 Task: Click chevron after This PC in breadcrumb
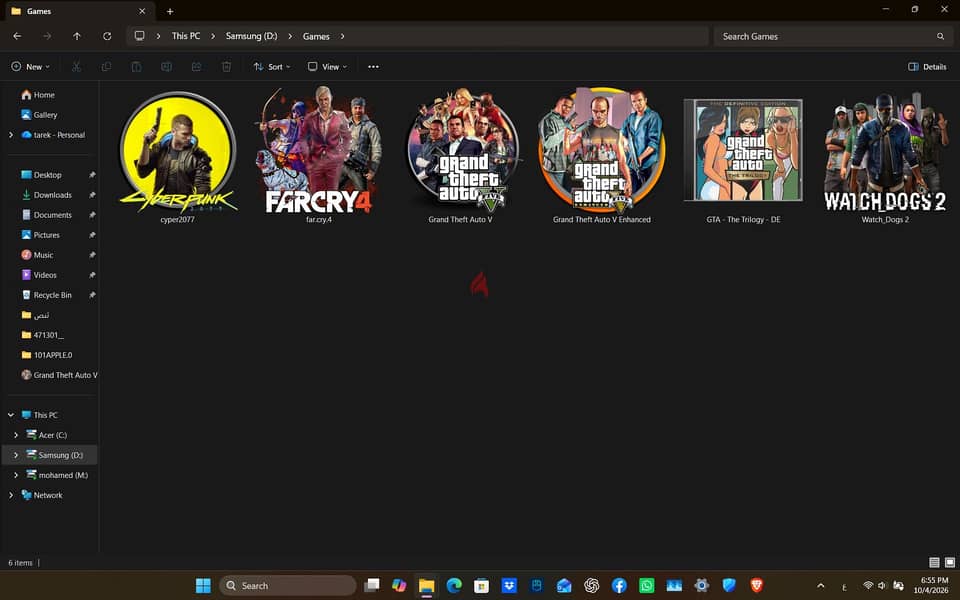213,36
